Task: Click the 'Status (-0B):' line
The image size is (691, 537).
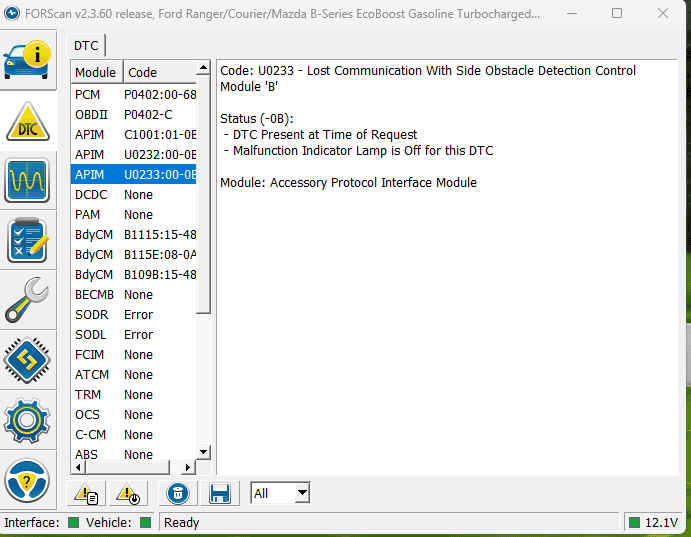Action: (256, 119)
